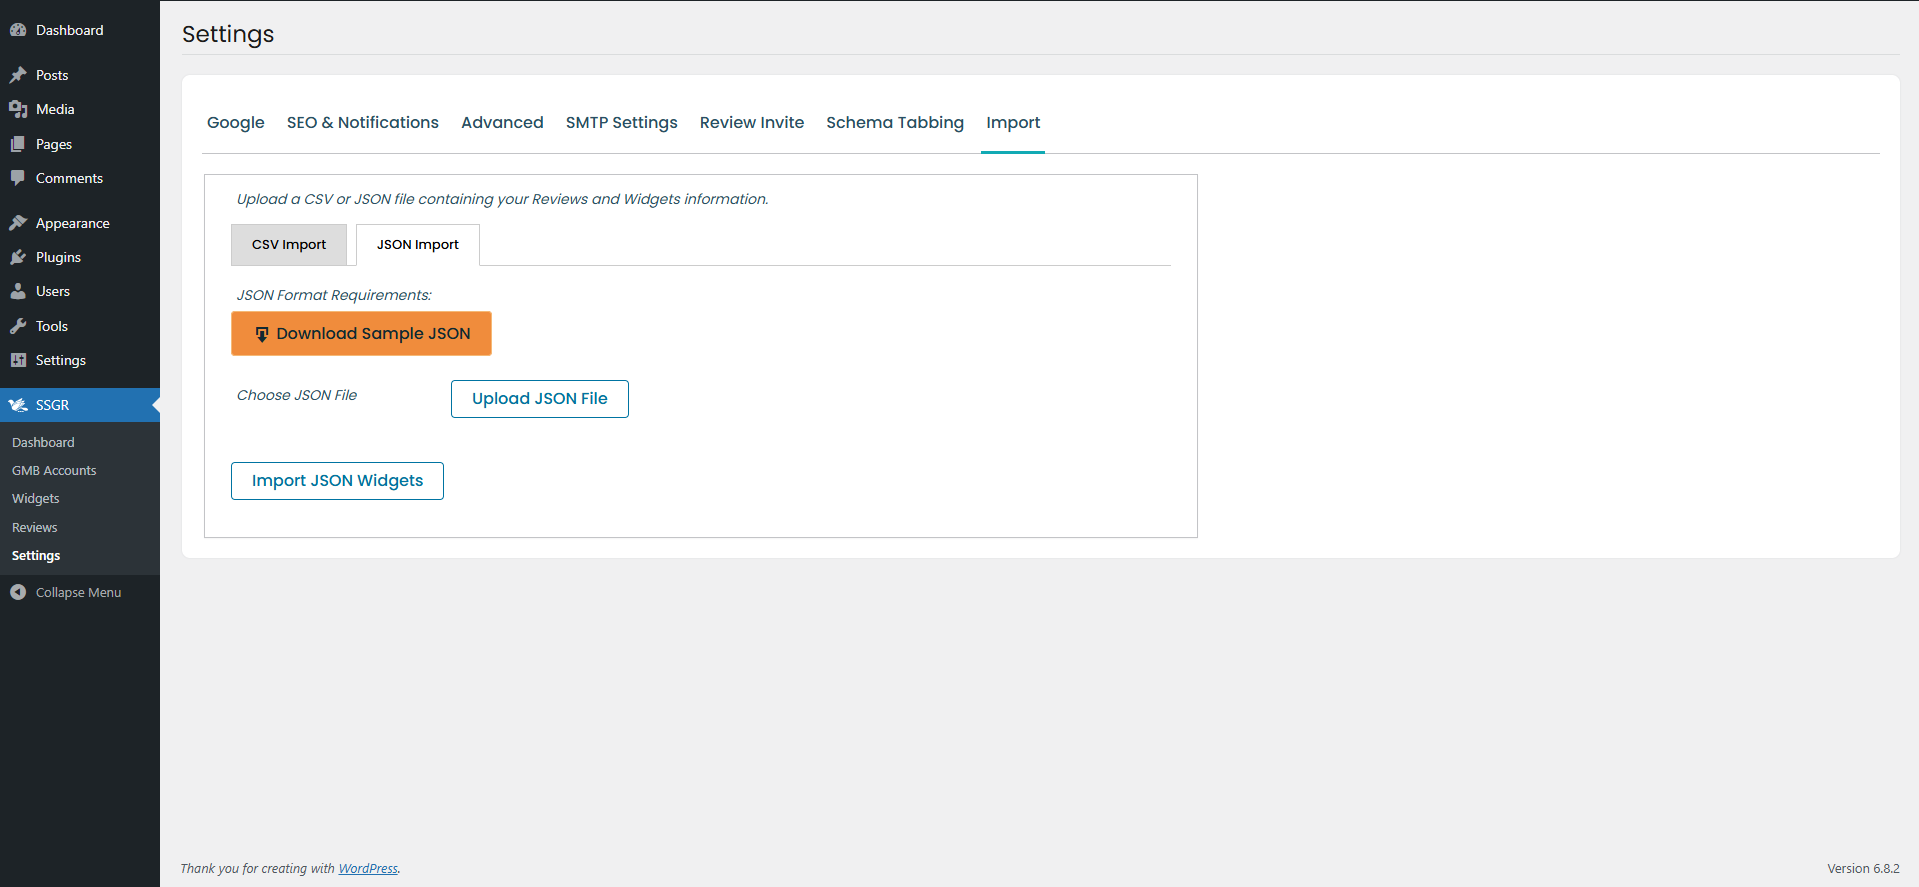This screenshot has height=887, width=1919.
Task: Select the Review Invite tab
Action: [752, 122]
